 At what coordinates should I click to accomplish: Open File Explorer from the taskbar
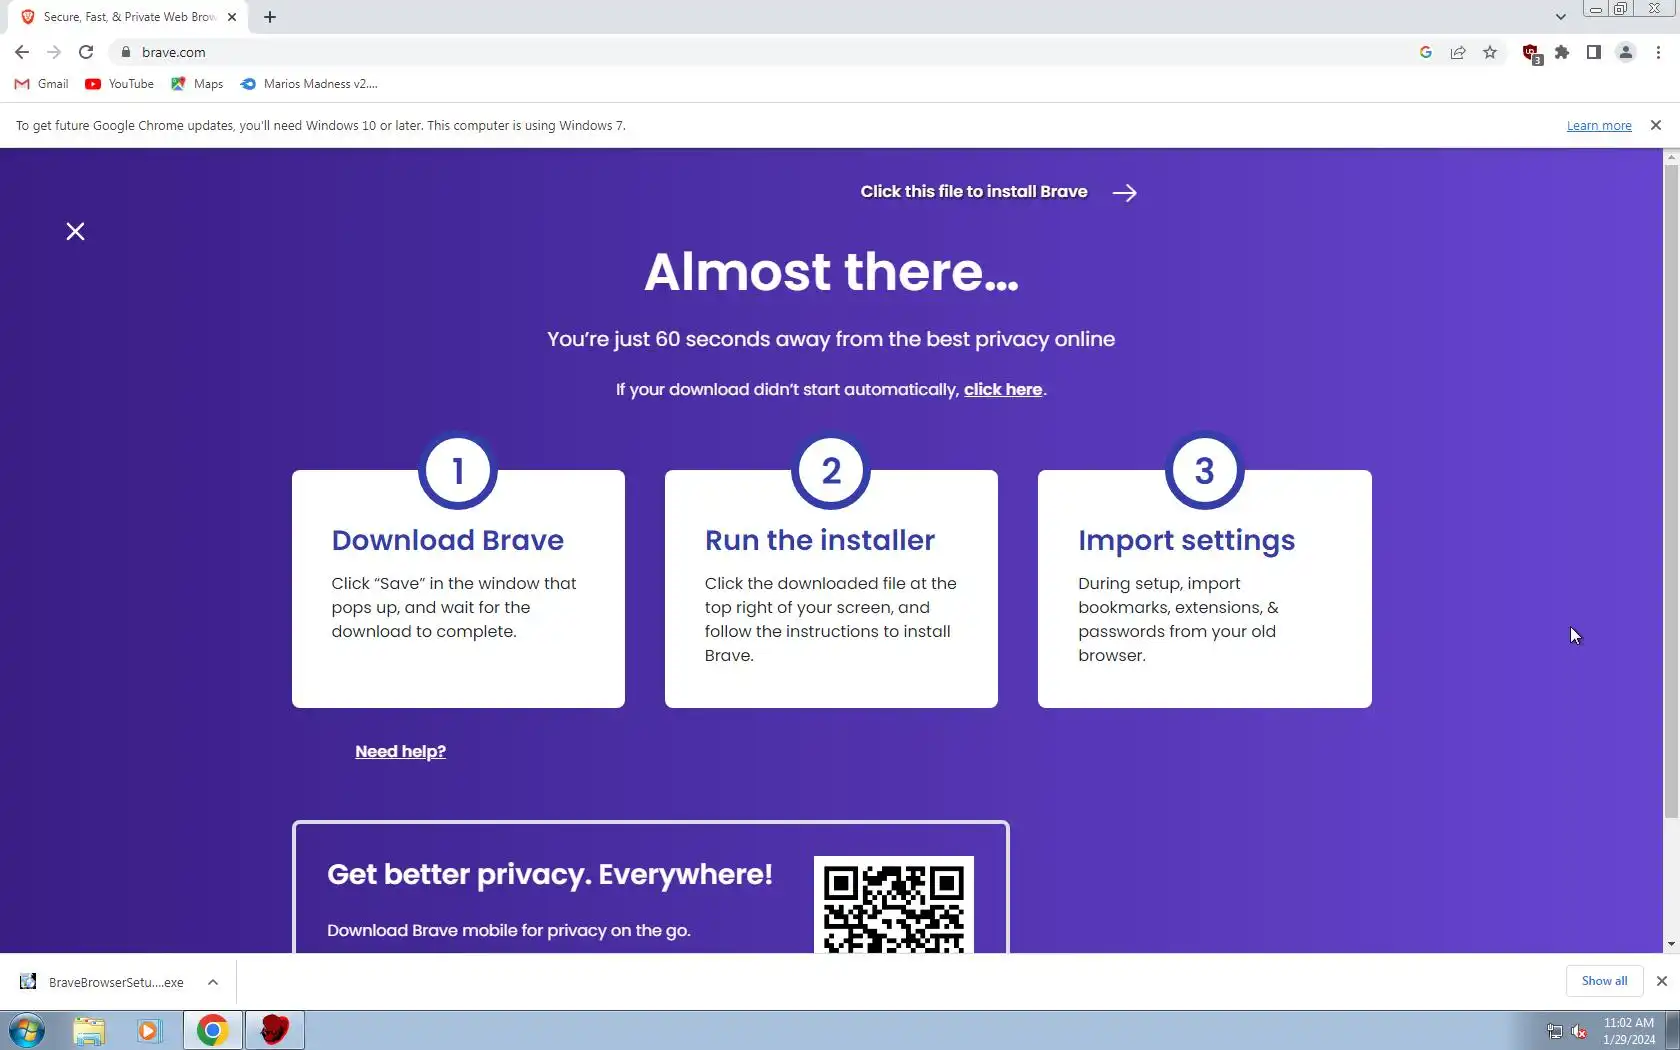[89, 1030]
